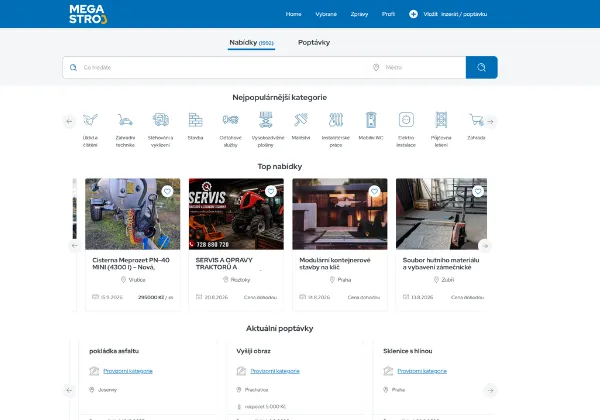Open the Zahradní technika lawnmower icon
Image resolution: width=600 pixels, height=420 pixels.
(125, 120)
